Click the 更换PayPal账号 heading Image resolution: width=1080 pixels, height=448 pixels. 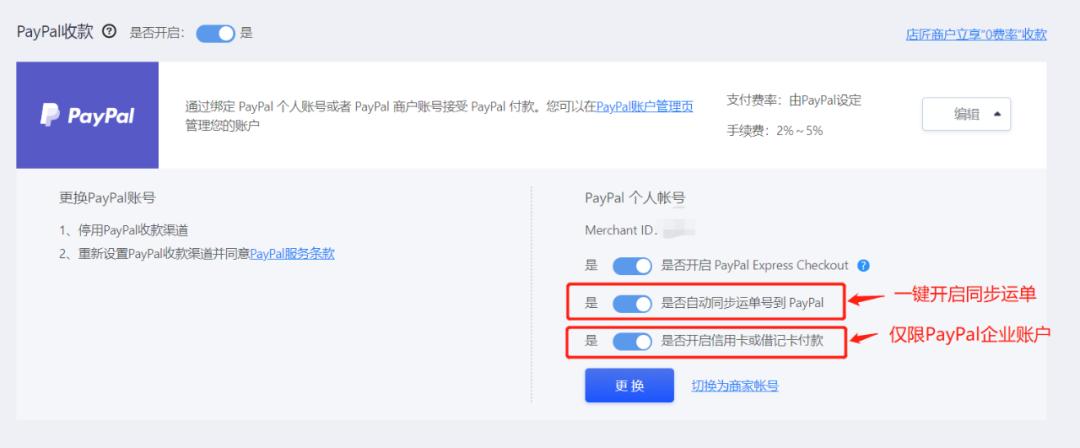tap(107, 198)
